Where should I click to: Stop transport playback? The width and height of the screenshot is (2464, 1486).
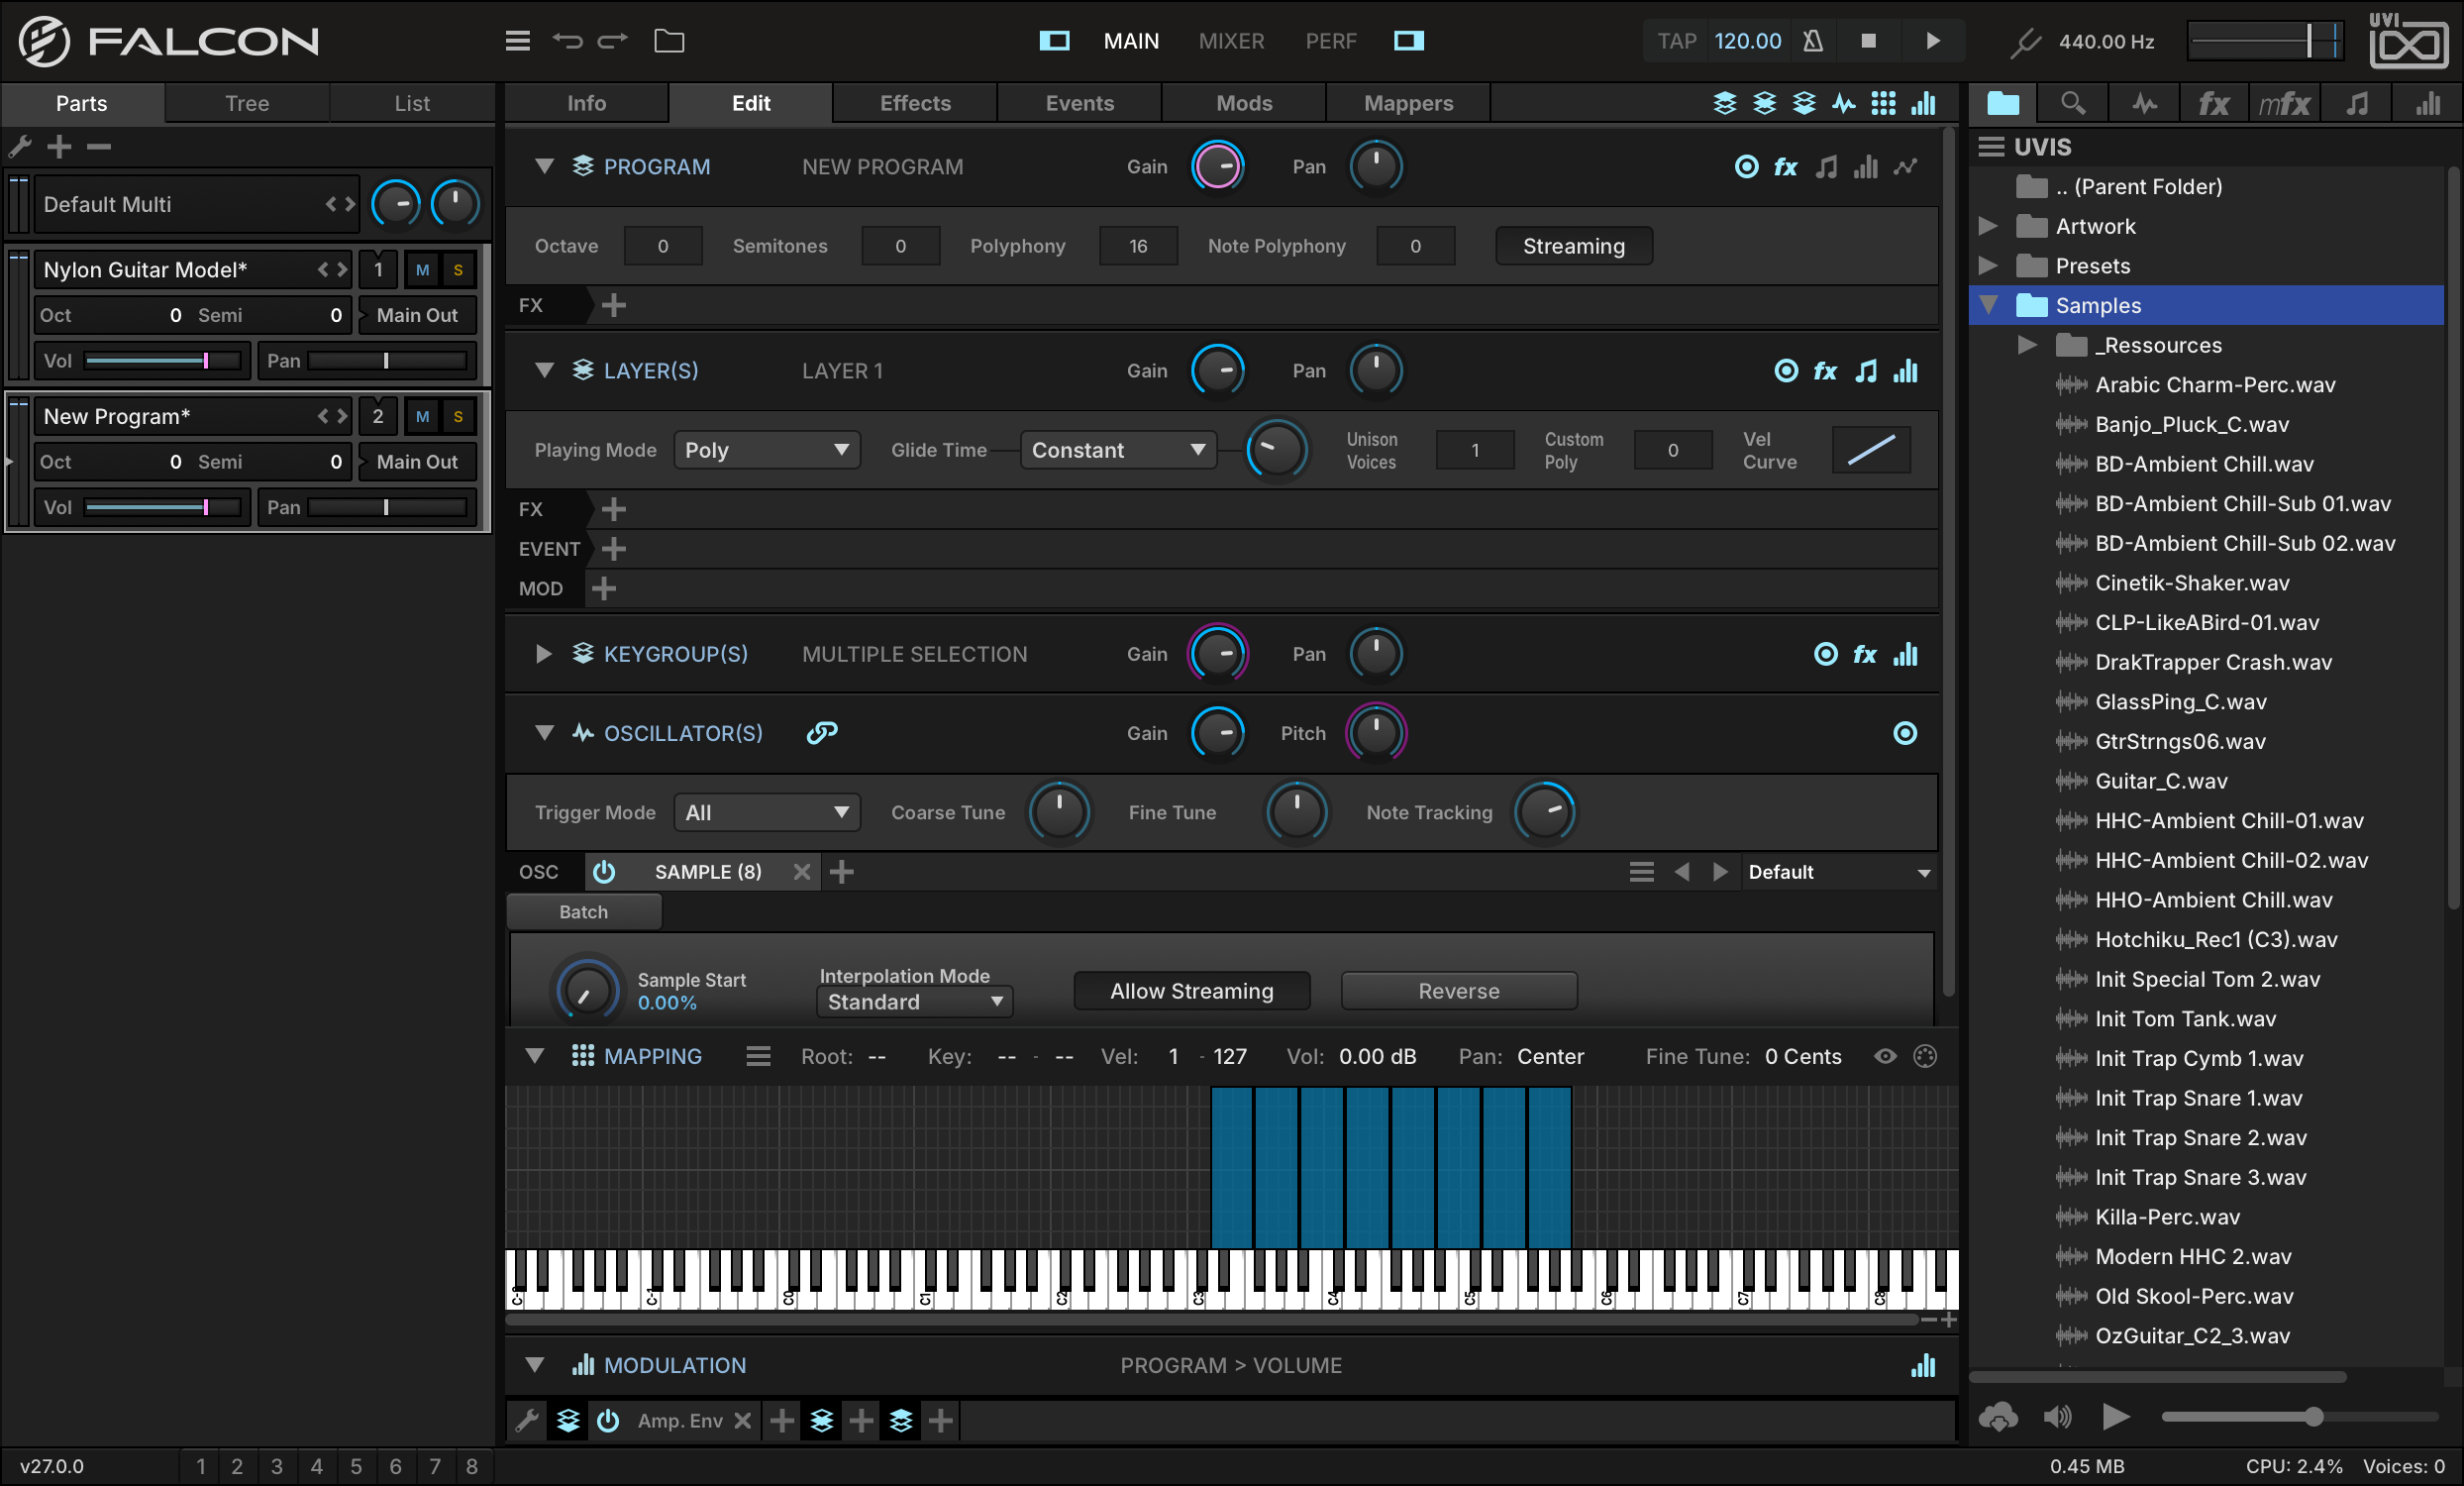[1868, 41]
